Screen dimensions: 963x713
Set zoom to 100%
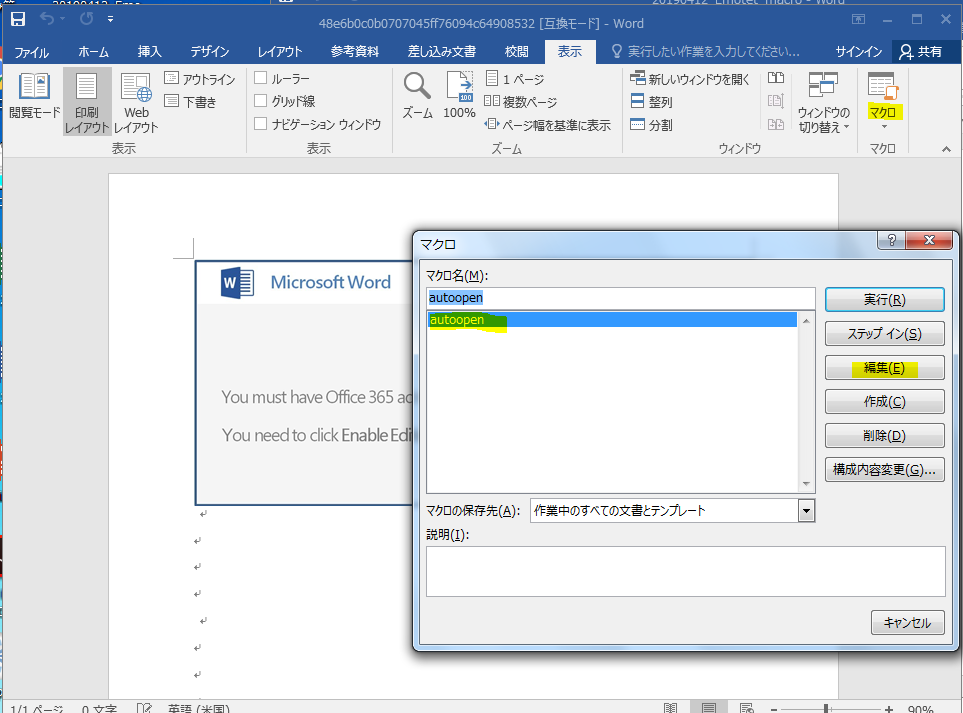click(x=459, y=95)
